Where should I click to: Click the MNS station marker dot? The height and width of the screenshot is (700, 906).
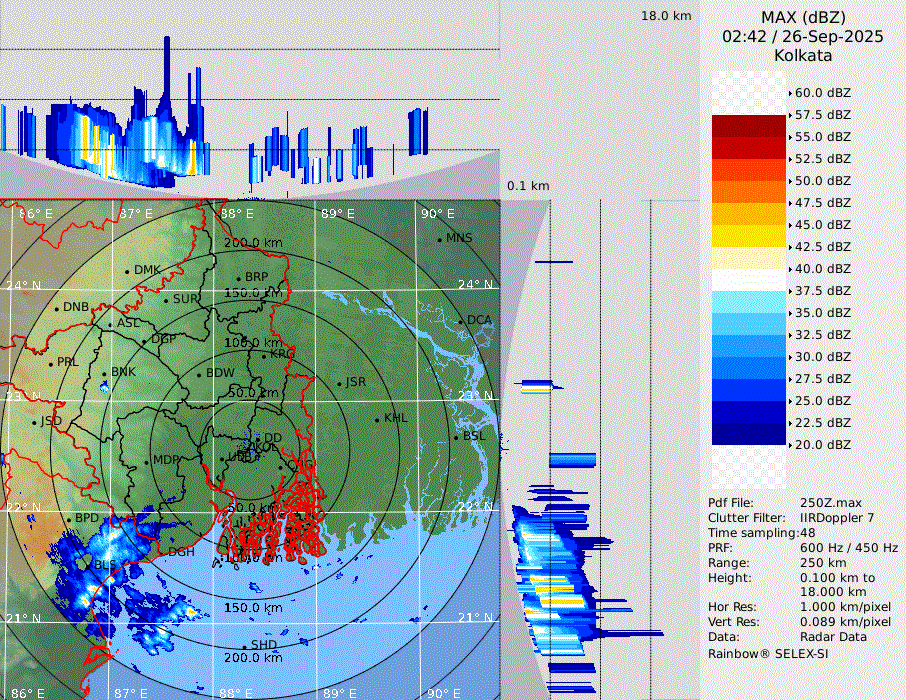tap(439, 239)
